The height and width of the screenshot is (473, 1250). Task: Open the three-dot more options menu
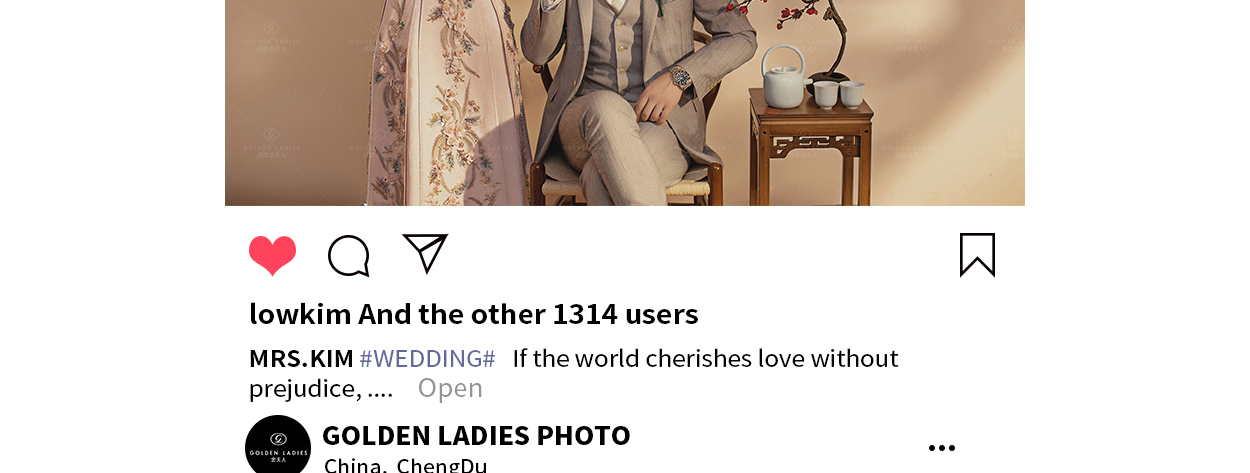(942, 448)
